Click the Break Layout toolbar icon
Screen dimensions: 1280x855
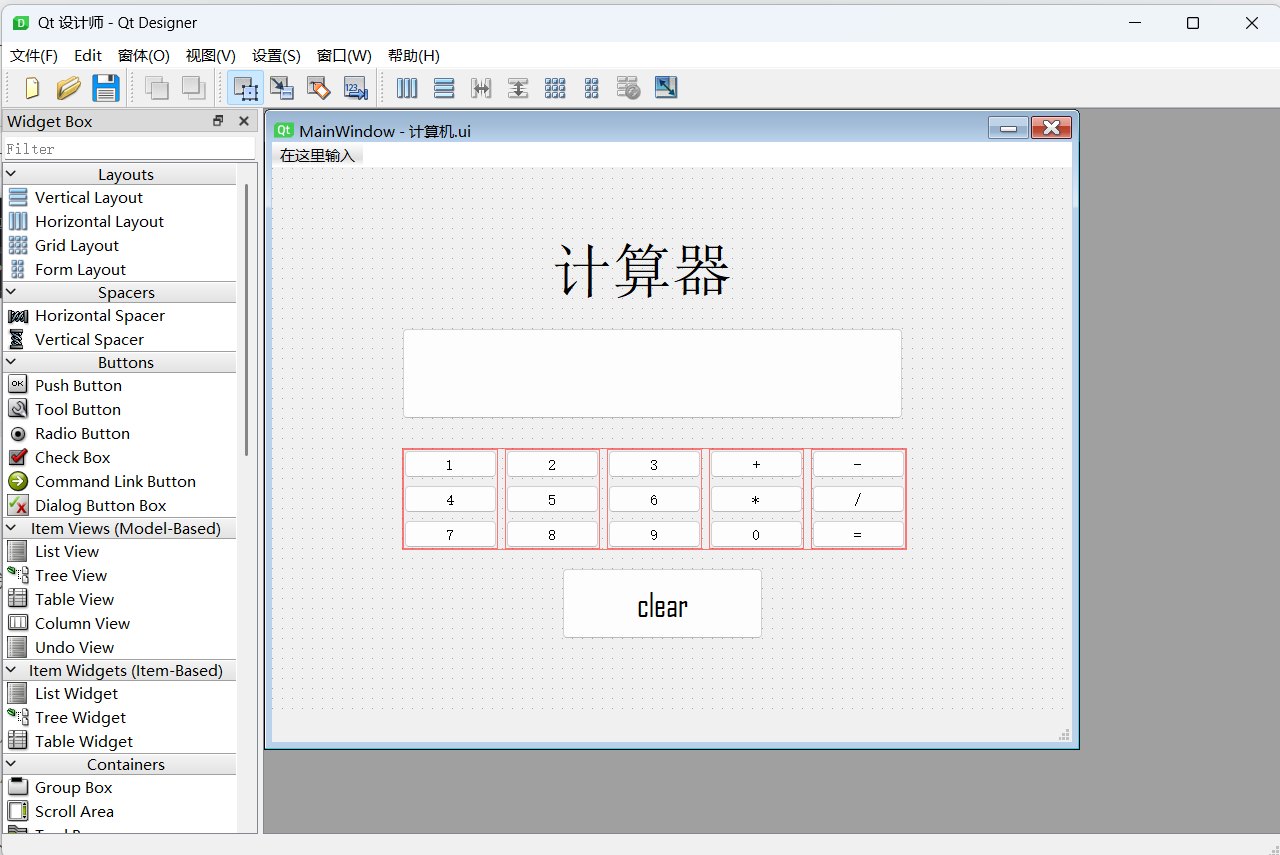click(x=628, y=88)
